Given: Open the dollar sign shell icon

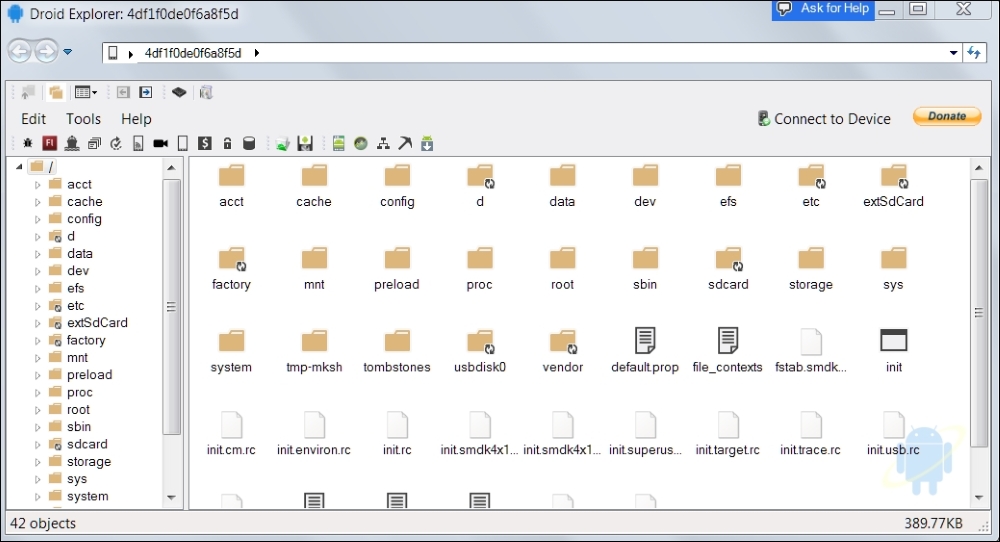Looking at the screenshot, I should [x=205, y=143].
